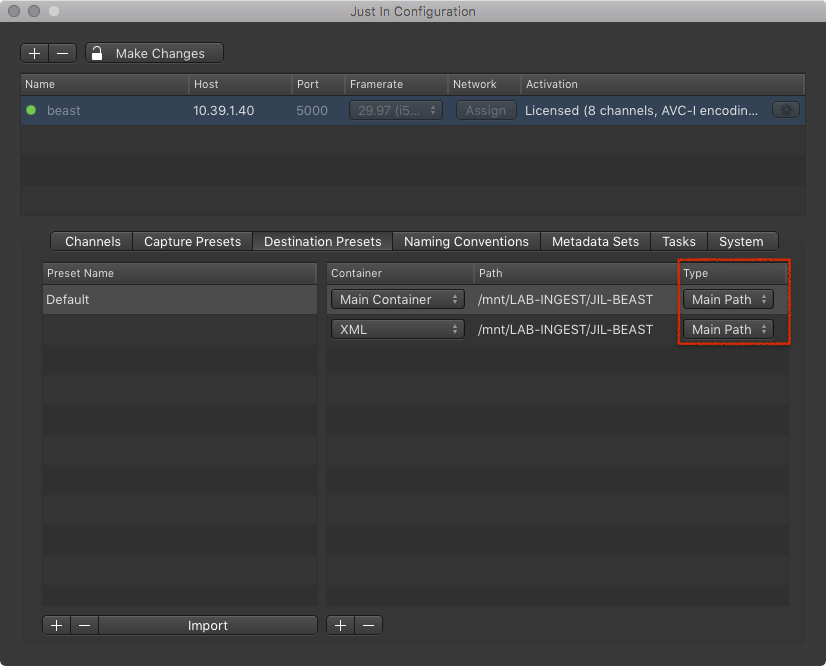Click the Licensed activation text
This screenshot has width=826, height=666.
point(641,111)
